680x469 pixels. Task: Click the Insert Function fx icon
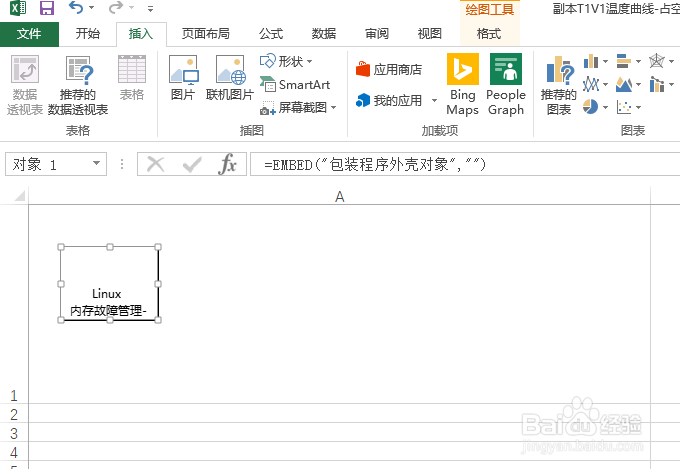point(228,164)
